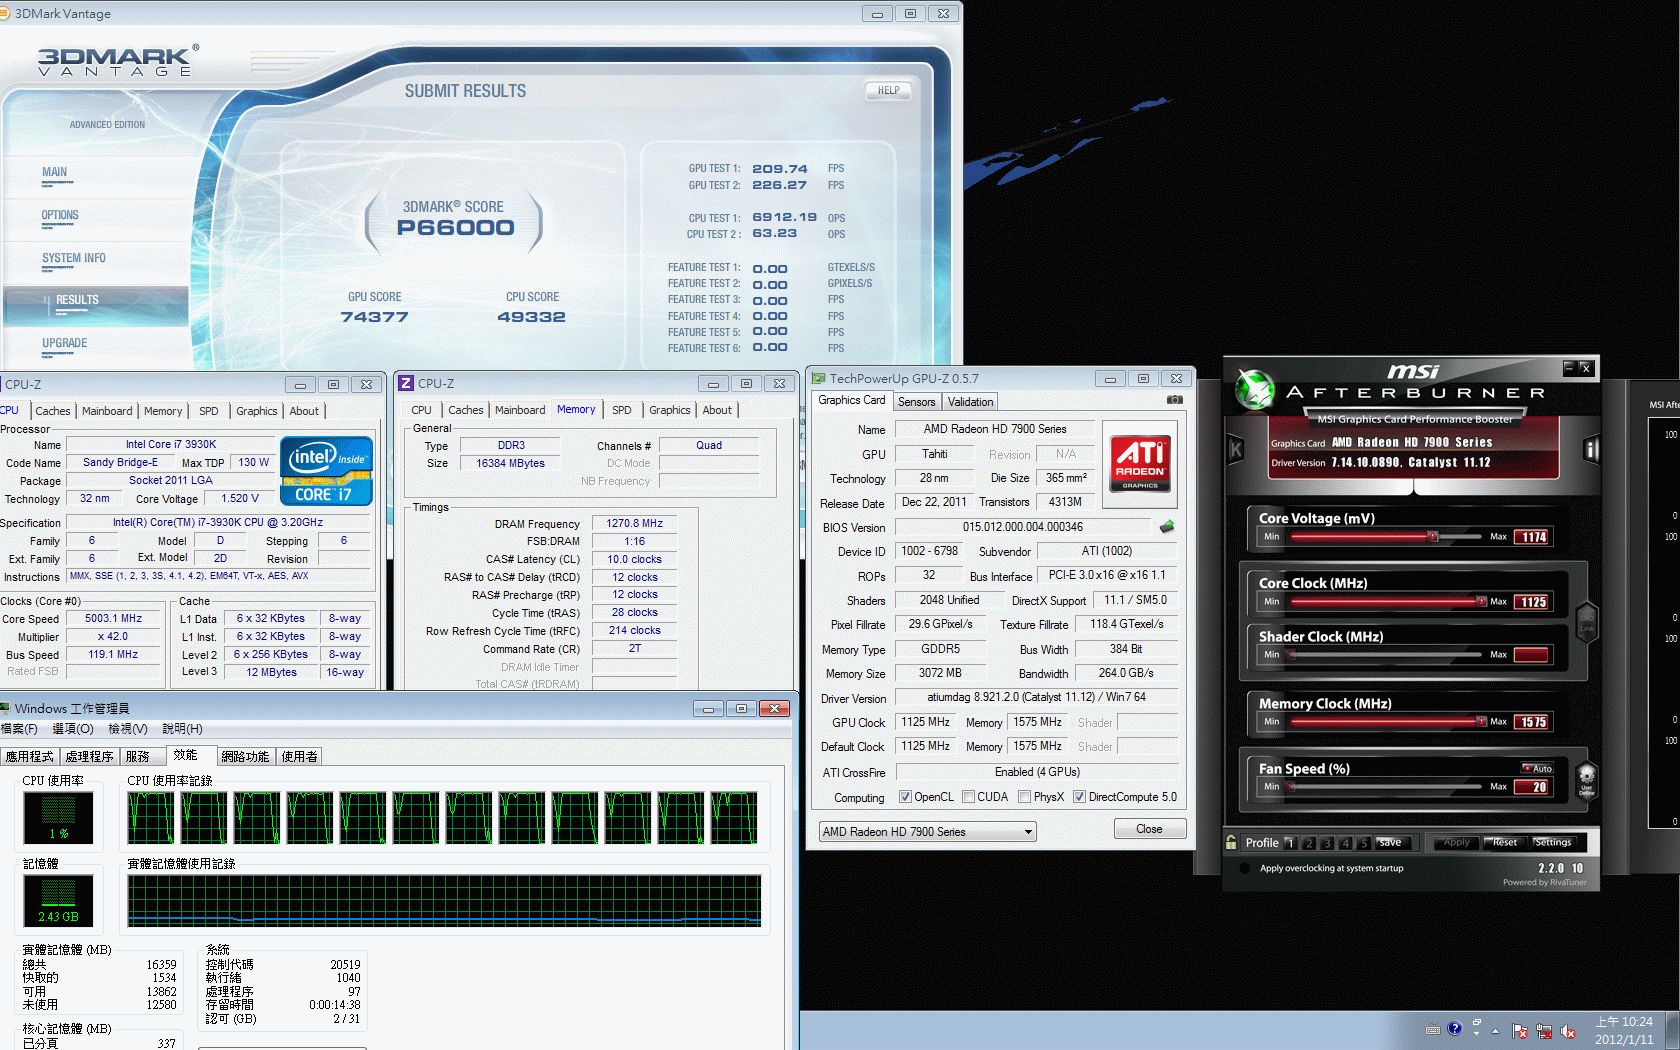Click the taskbar clock showing 10:24

[1624, 1031]
